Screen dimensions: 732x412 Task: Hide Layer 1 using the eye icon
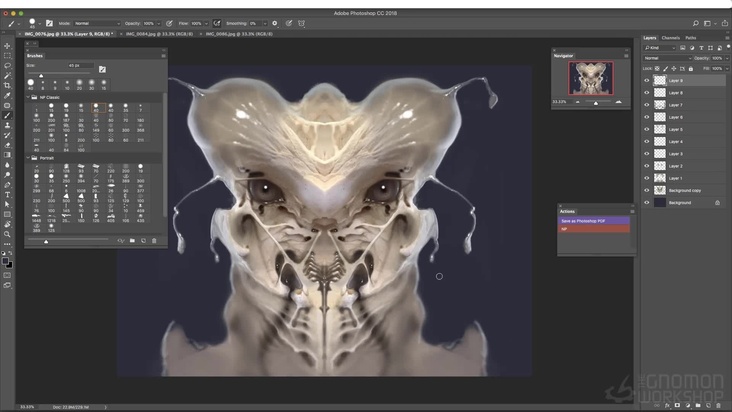647,178
